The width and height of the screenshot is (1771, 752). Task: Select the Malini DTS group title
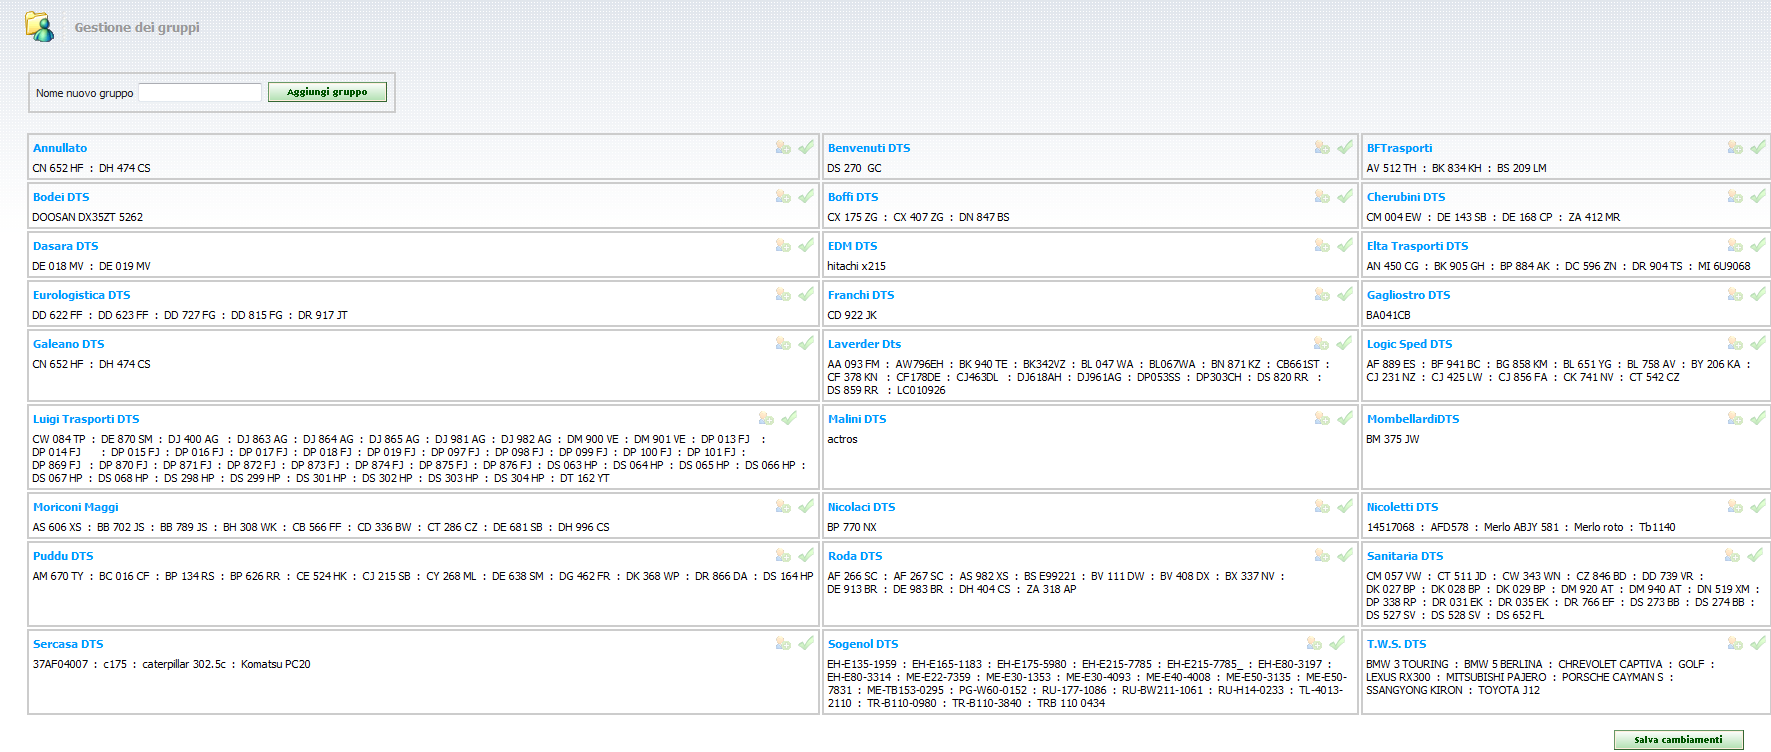pyautogui.click(x=857, y=419)
